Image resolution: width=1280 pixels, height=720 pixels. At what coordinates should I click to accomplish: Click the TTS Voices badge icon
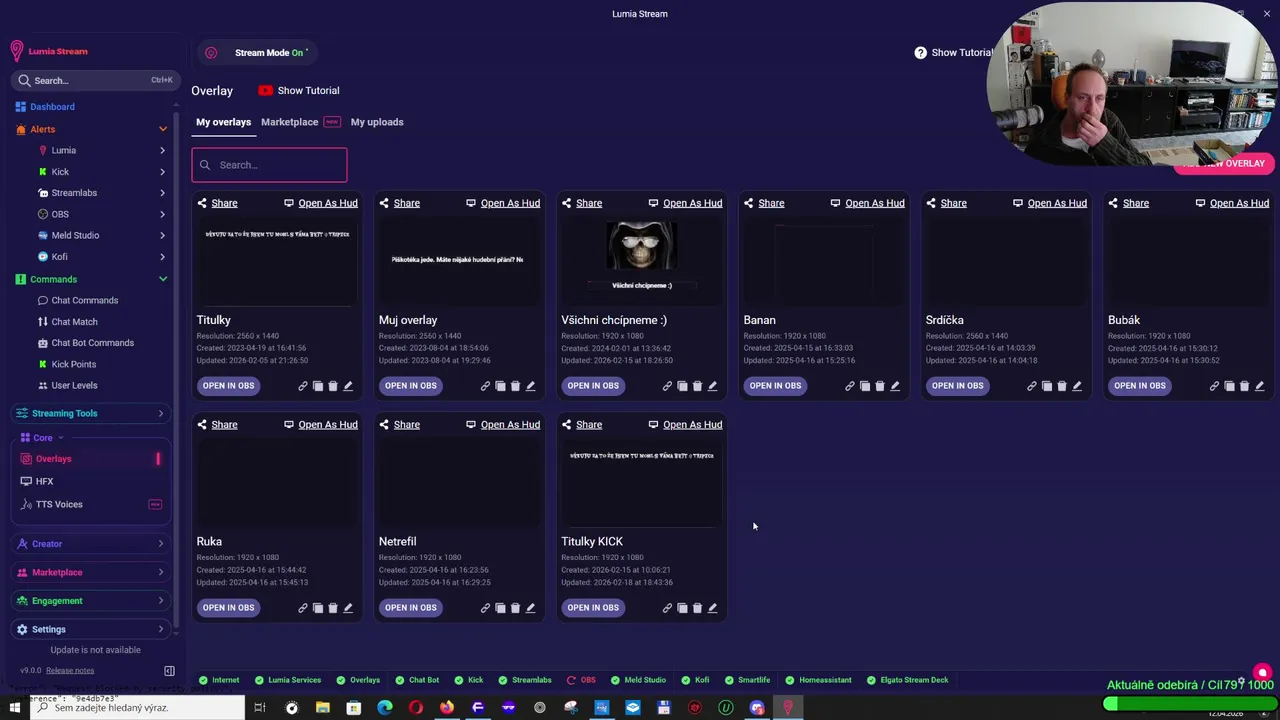click(155, 504)
